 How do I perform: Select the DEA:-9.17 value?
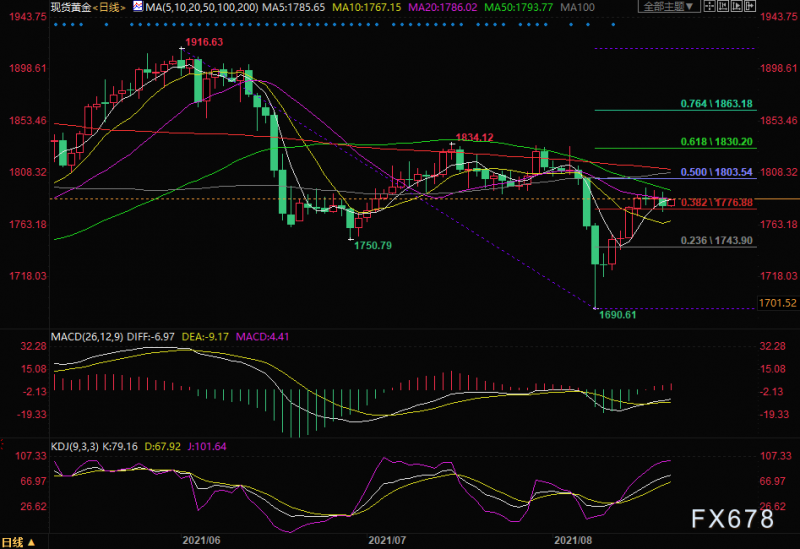point(205,337)
